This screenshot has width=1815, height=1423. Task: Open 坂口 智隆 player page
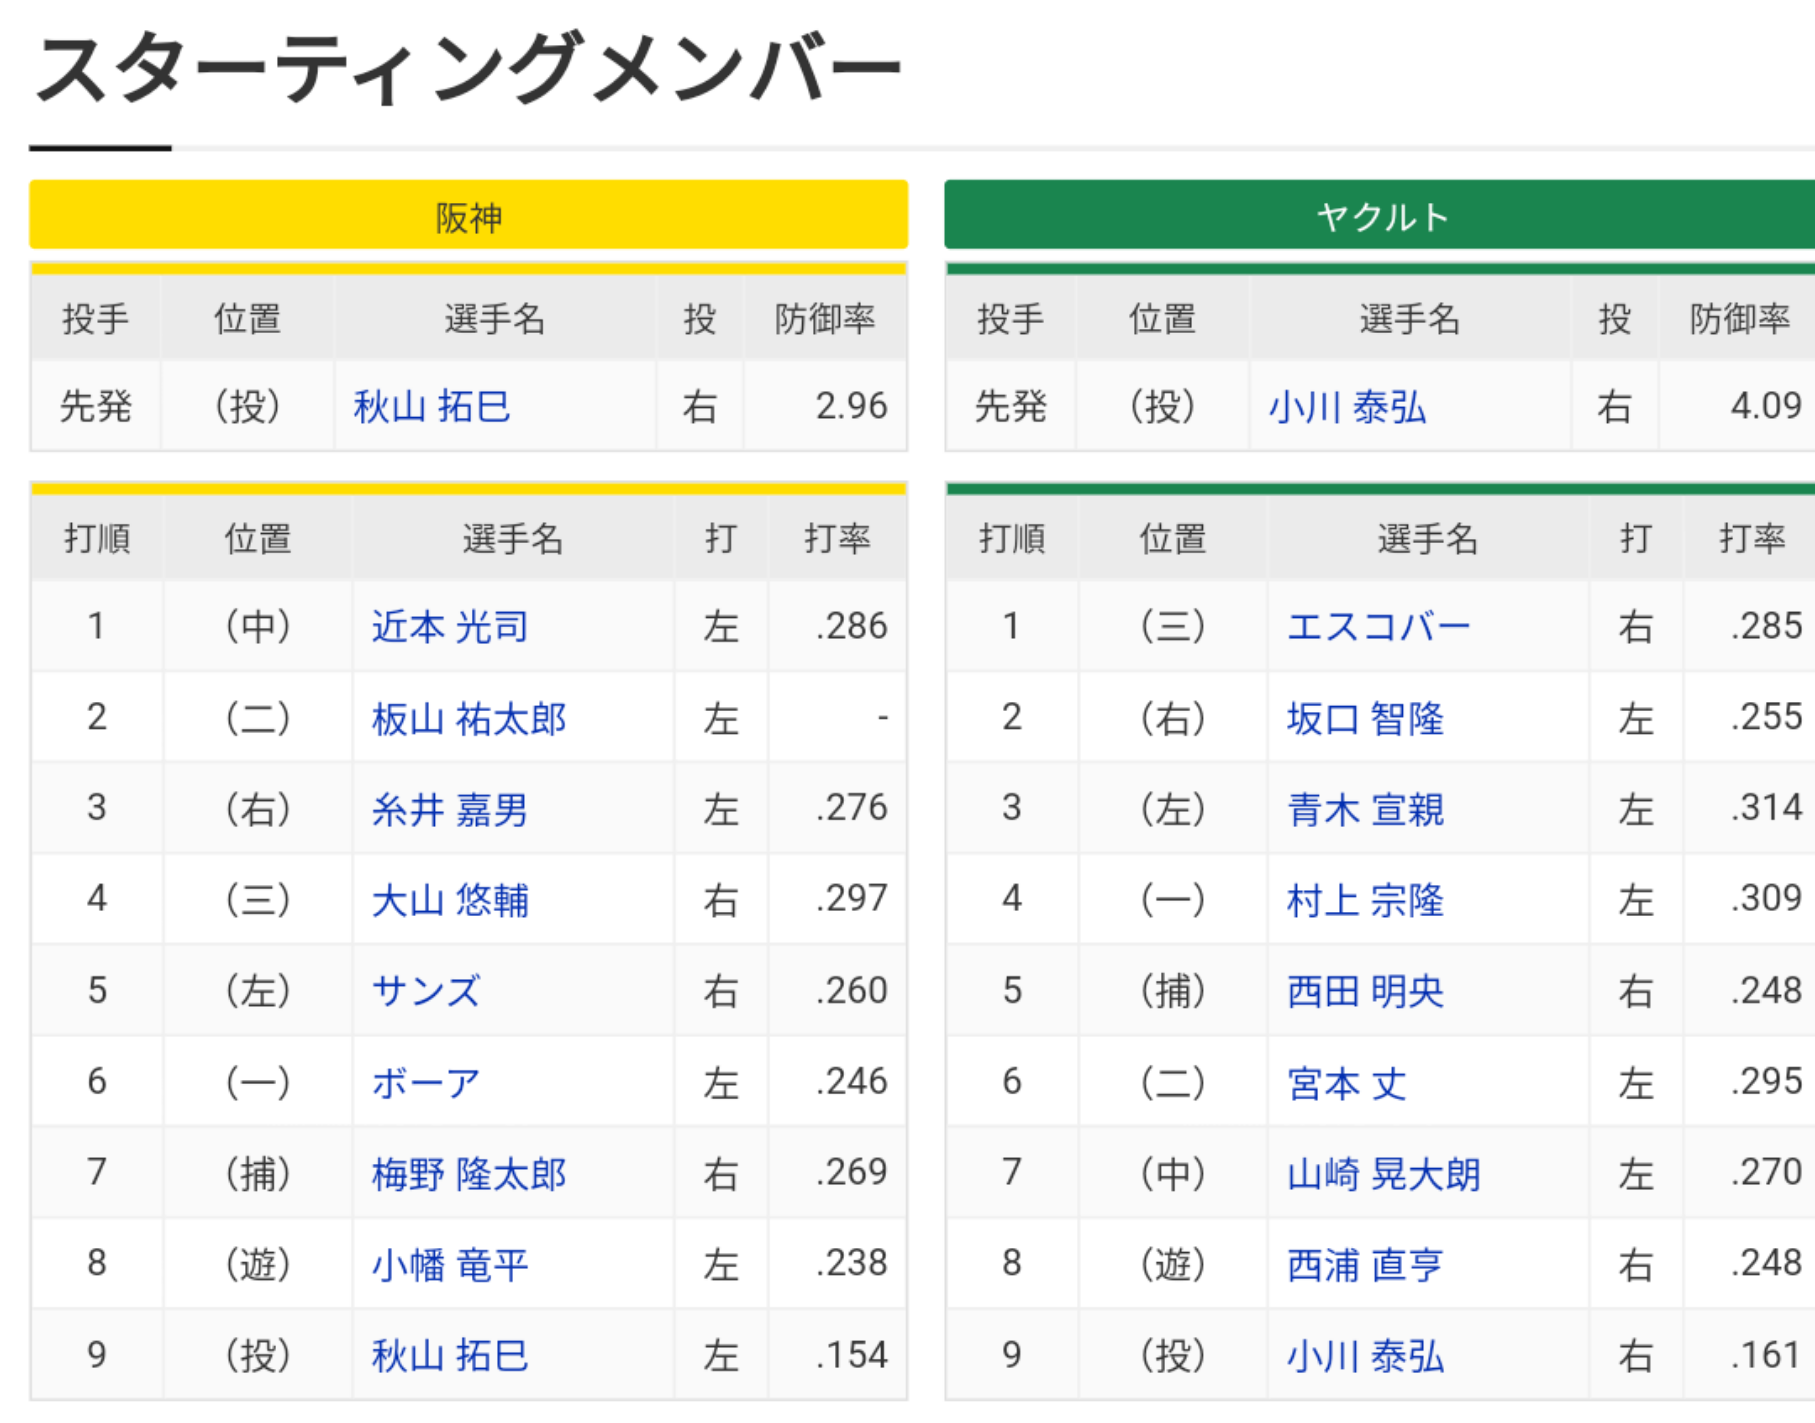pos(1365,719)
